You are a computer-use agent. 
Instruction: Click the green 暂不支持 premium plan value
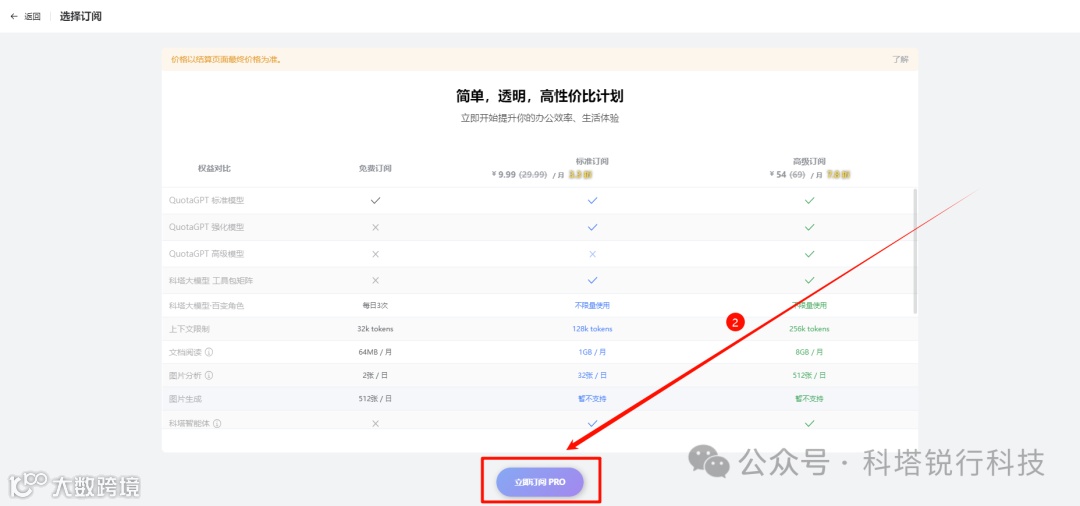[809, 399]
